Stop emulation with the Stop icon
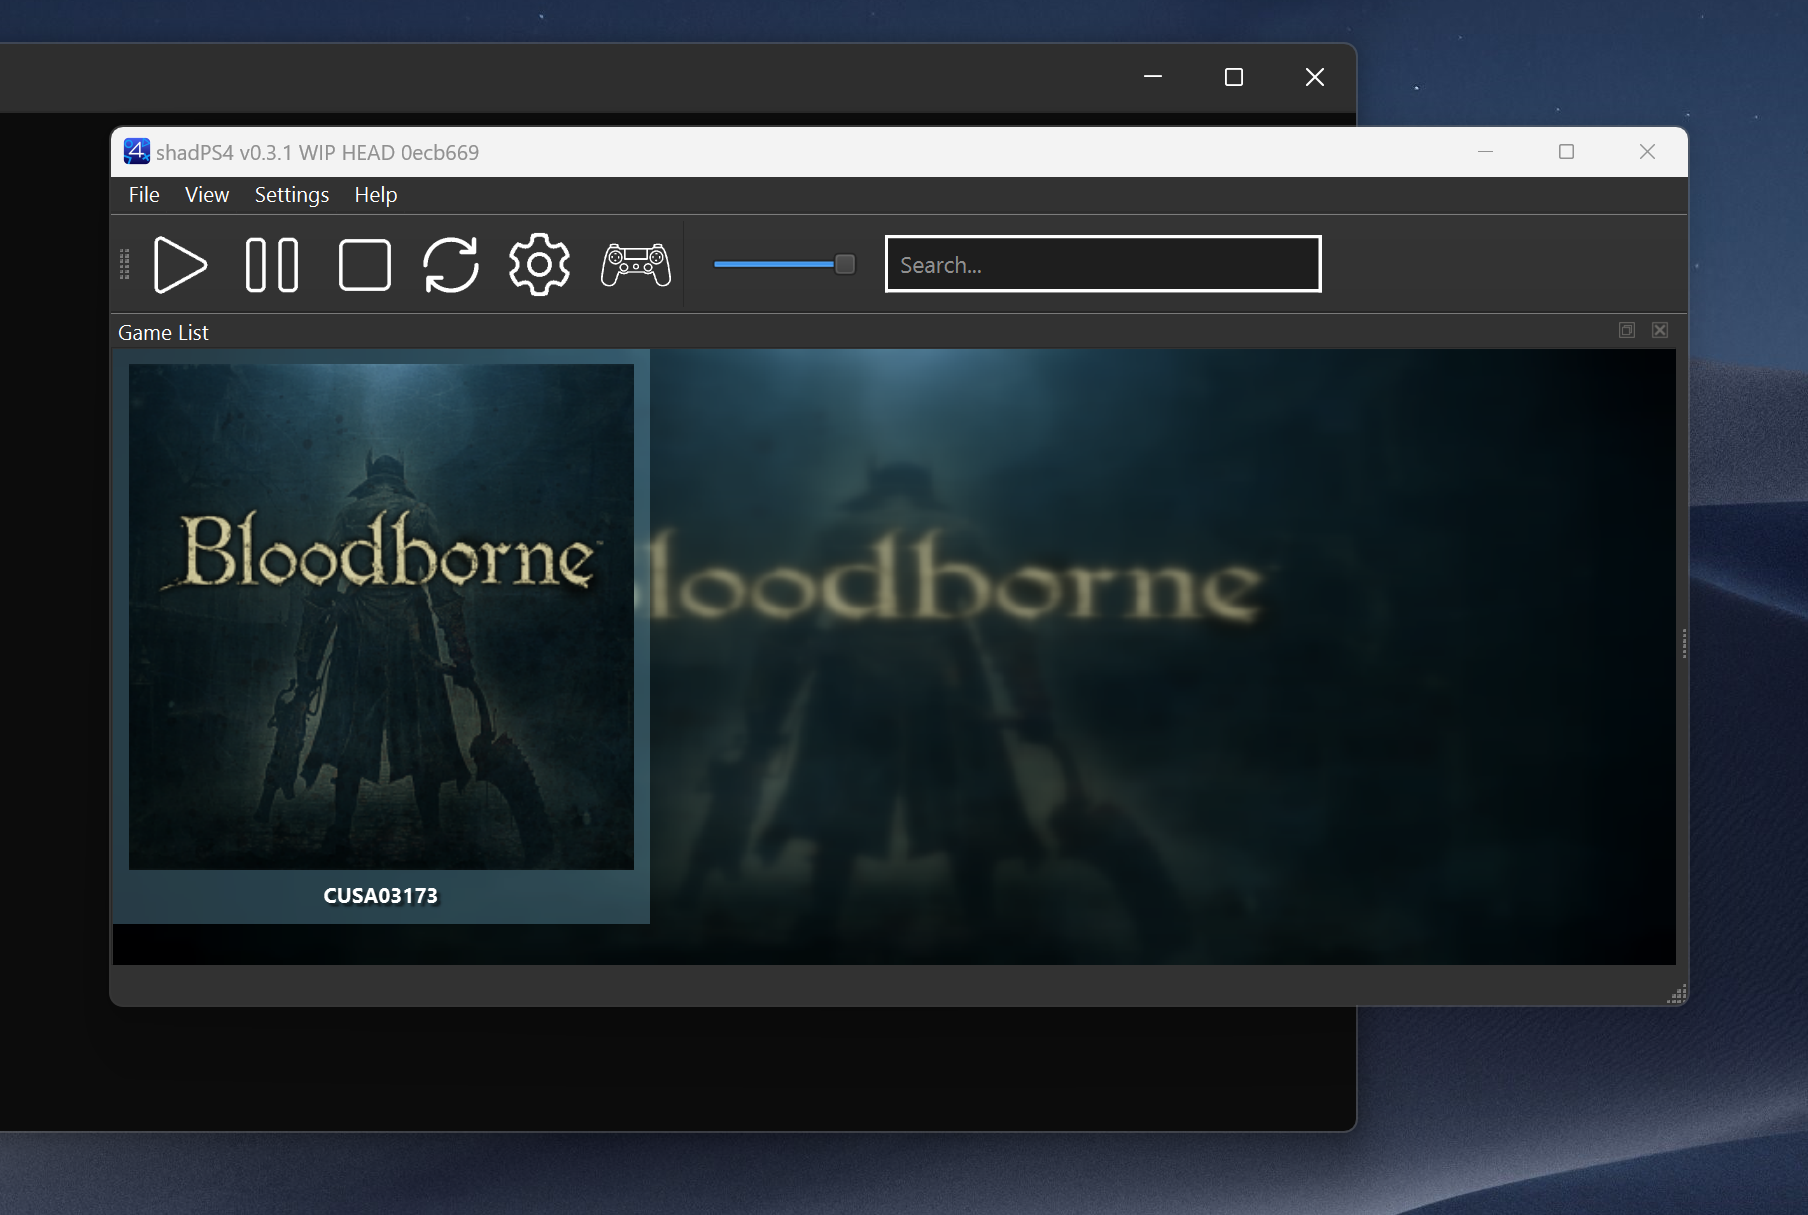 pos(365,265)
